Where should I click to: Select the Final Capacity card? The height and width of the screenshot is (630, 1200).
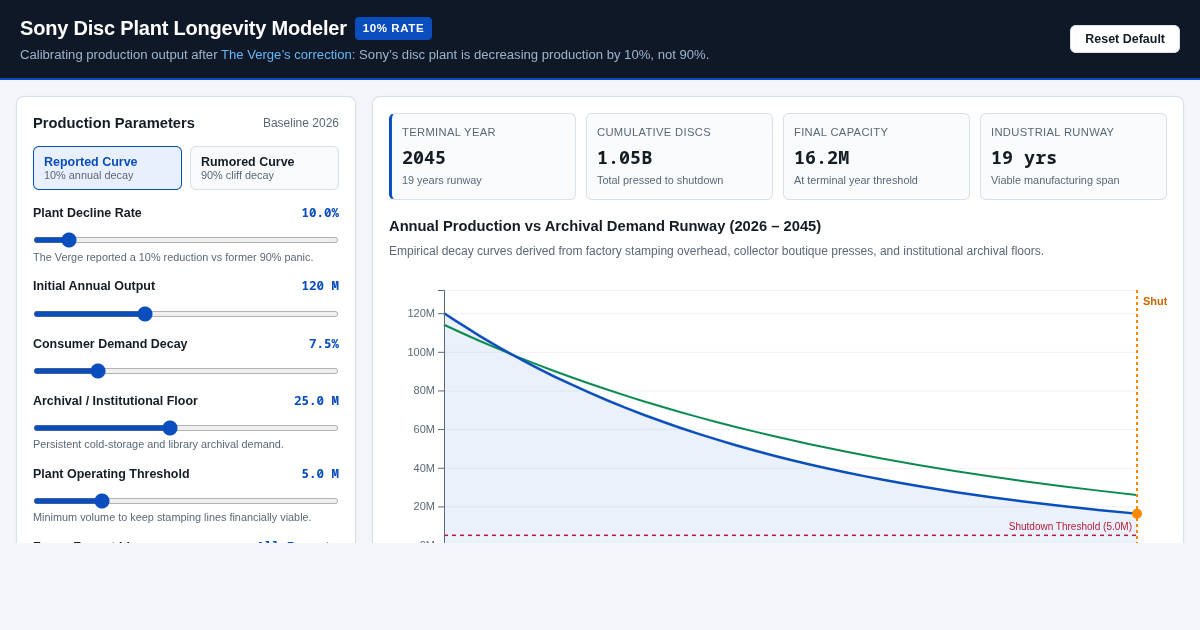(876, 156)
